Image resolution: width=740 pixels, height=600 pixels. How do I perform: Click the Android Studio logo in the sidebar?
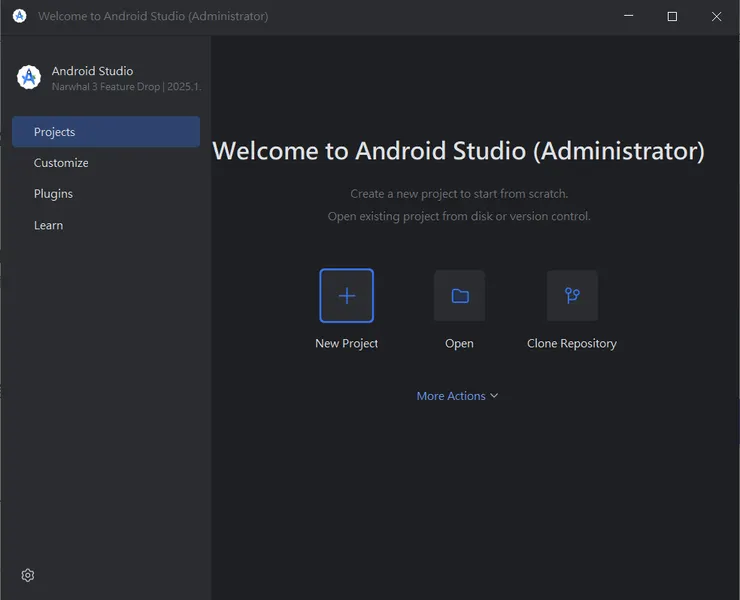point(29,77)
